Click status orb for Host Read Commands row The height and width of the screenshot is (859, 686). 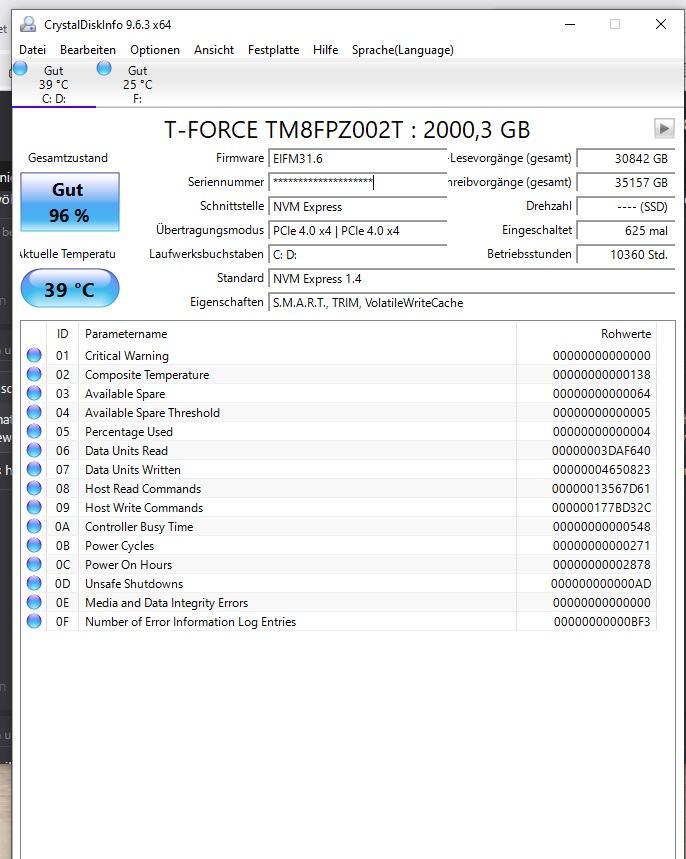(x=34, y=488)
